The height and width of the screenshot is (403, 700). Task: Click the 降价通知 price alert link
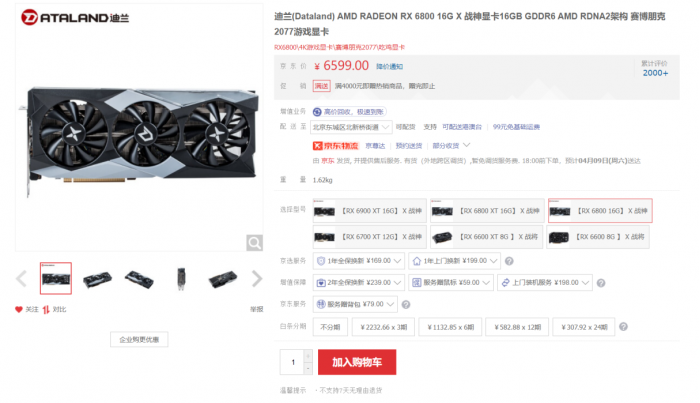pos(389,66)
